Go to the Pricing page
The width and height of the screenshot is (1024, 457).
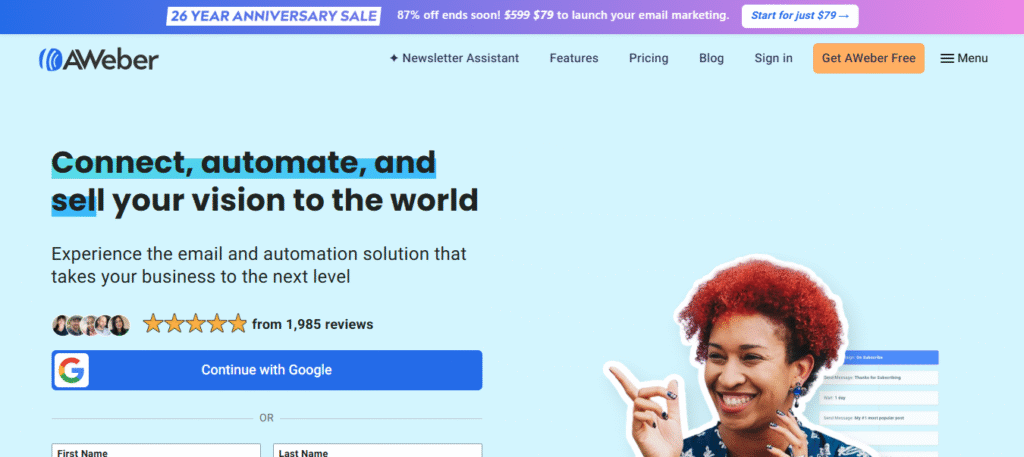648,58
